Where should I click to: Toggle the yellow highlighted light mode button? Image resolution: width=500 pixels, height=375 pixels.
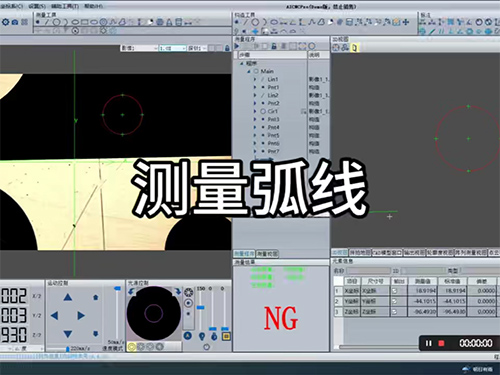pos(132,347)
